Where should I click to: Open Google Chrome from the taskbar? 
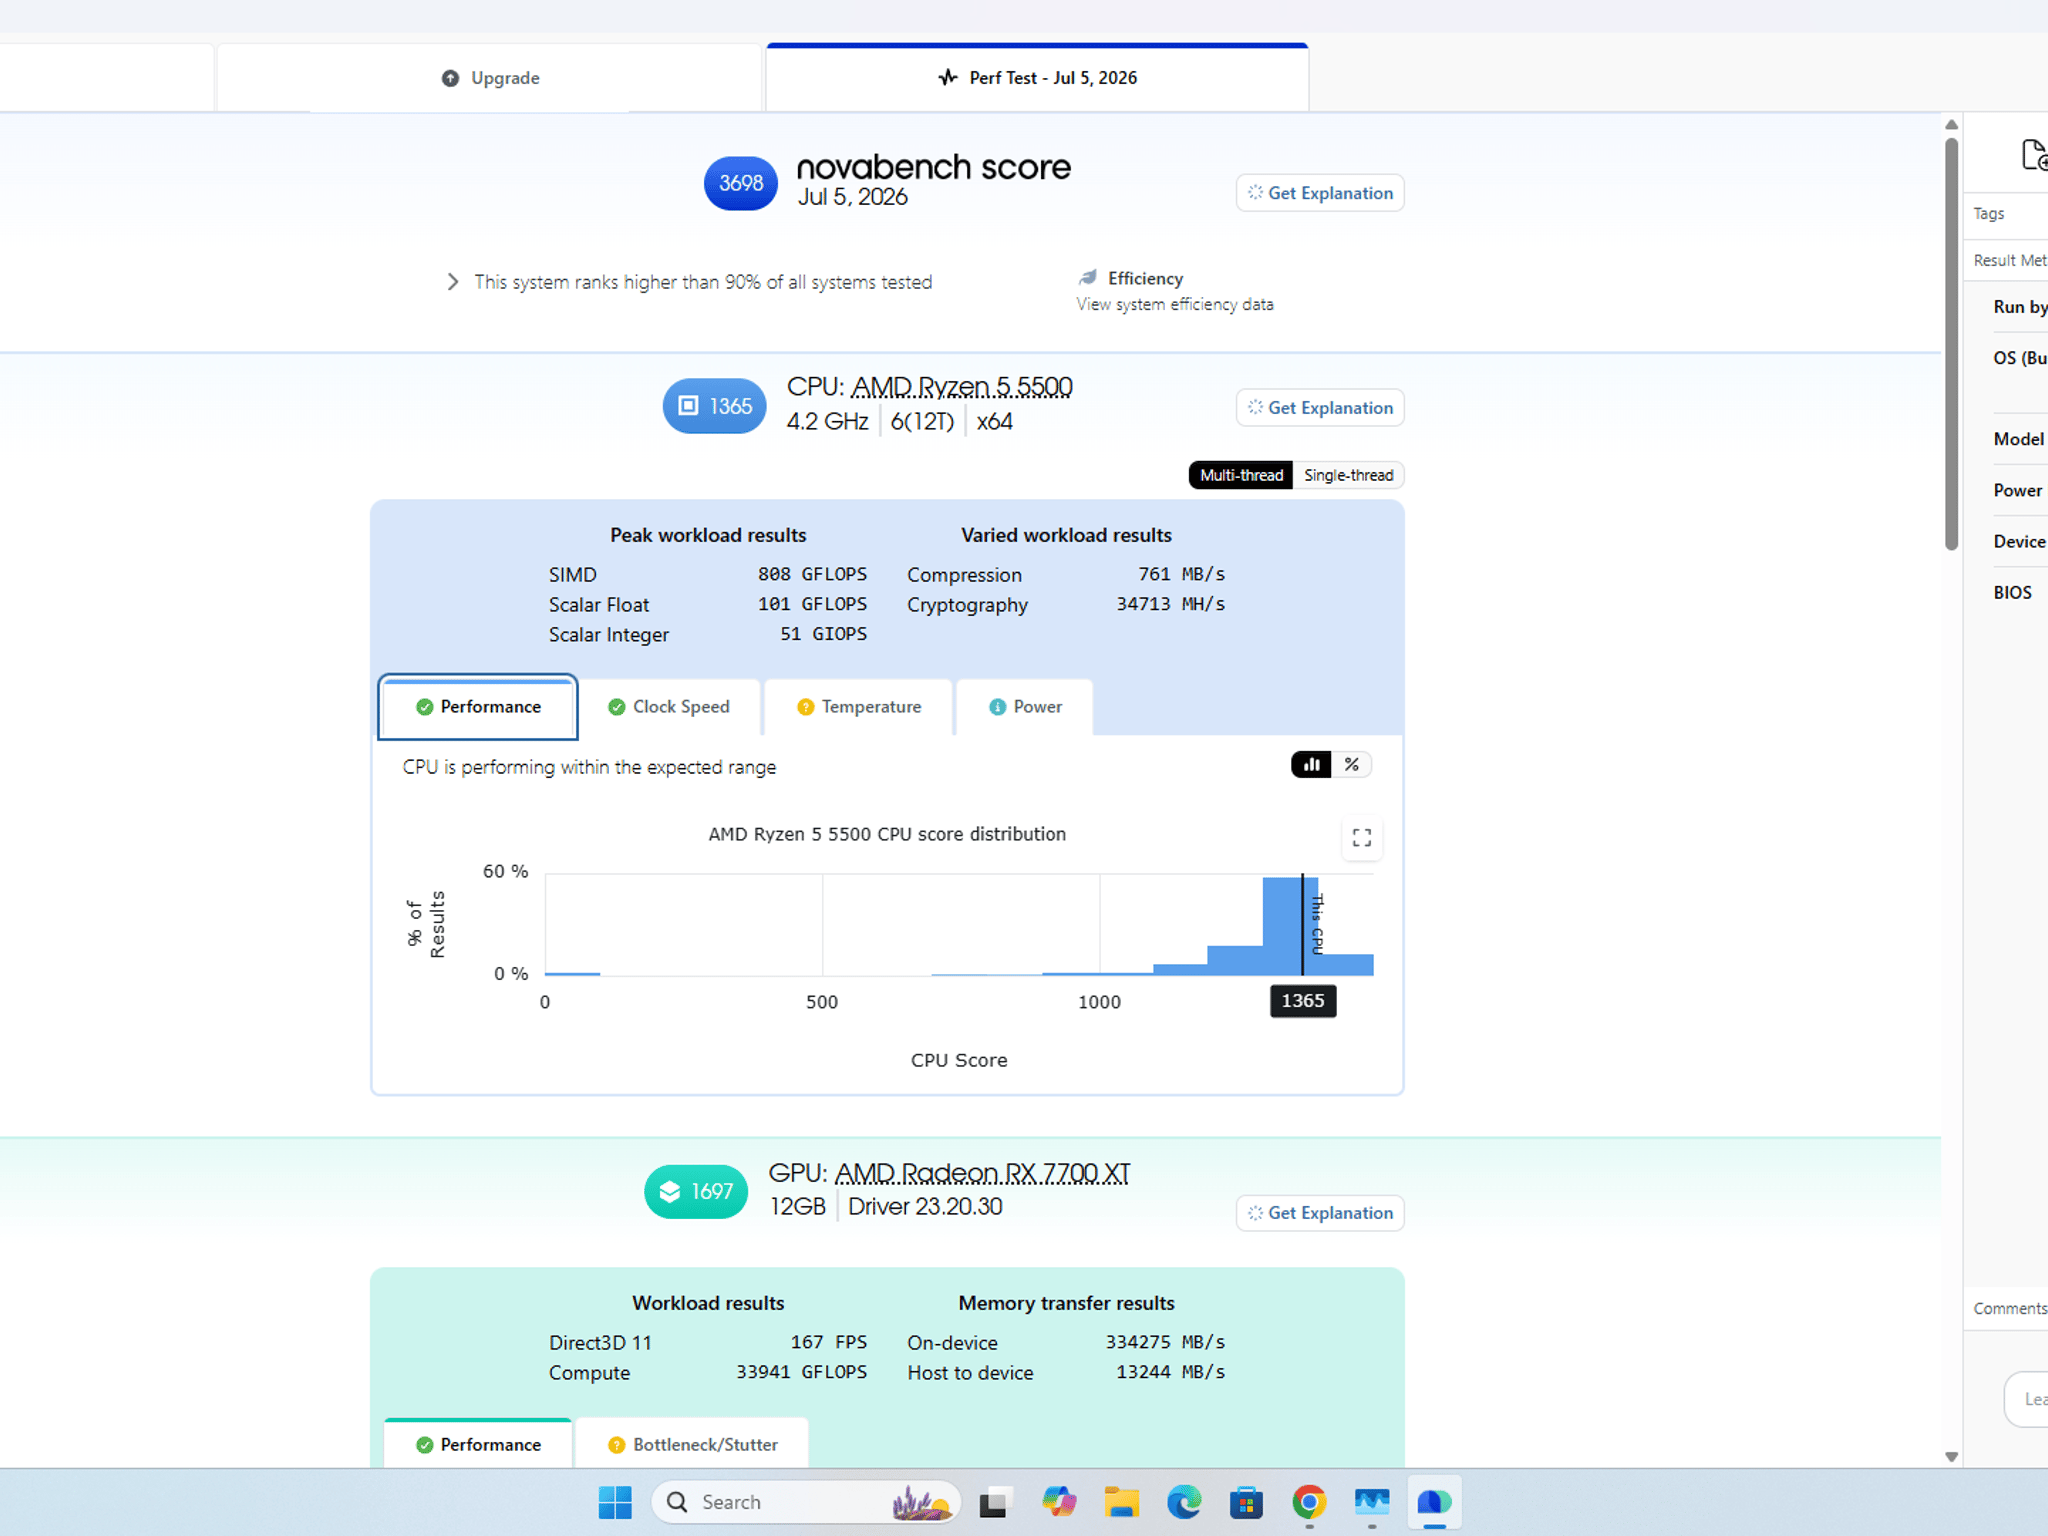pyautogui.click(x=1309, y=1502)
